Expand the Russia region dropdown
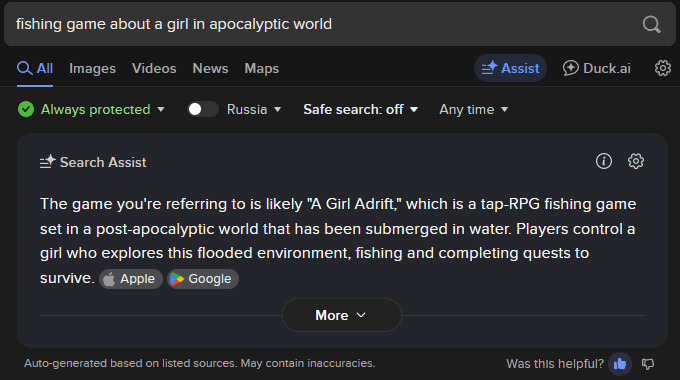Image resolution: width=680 pixels, height=380 pixels. (x=254, y=109)
